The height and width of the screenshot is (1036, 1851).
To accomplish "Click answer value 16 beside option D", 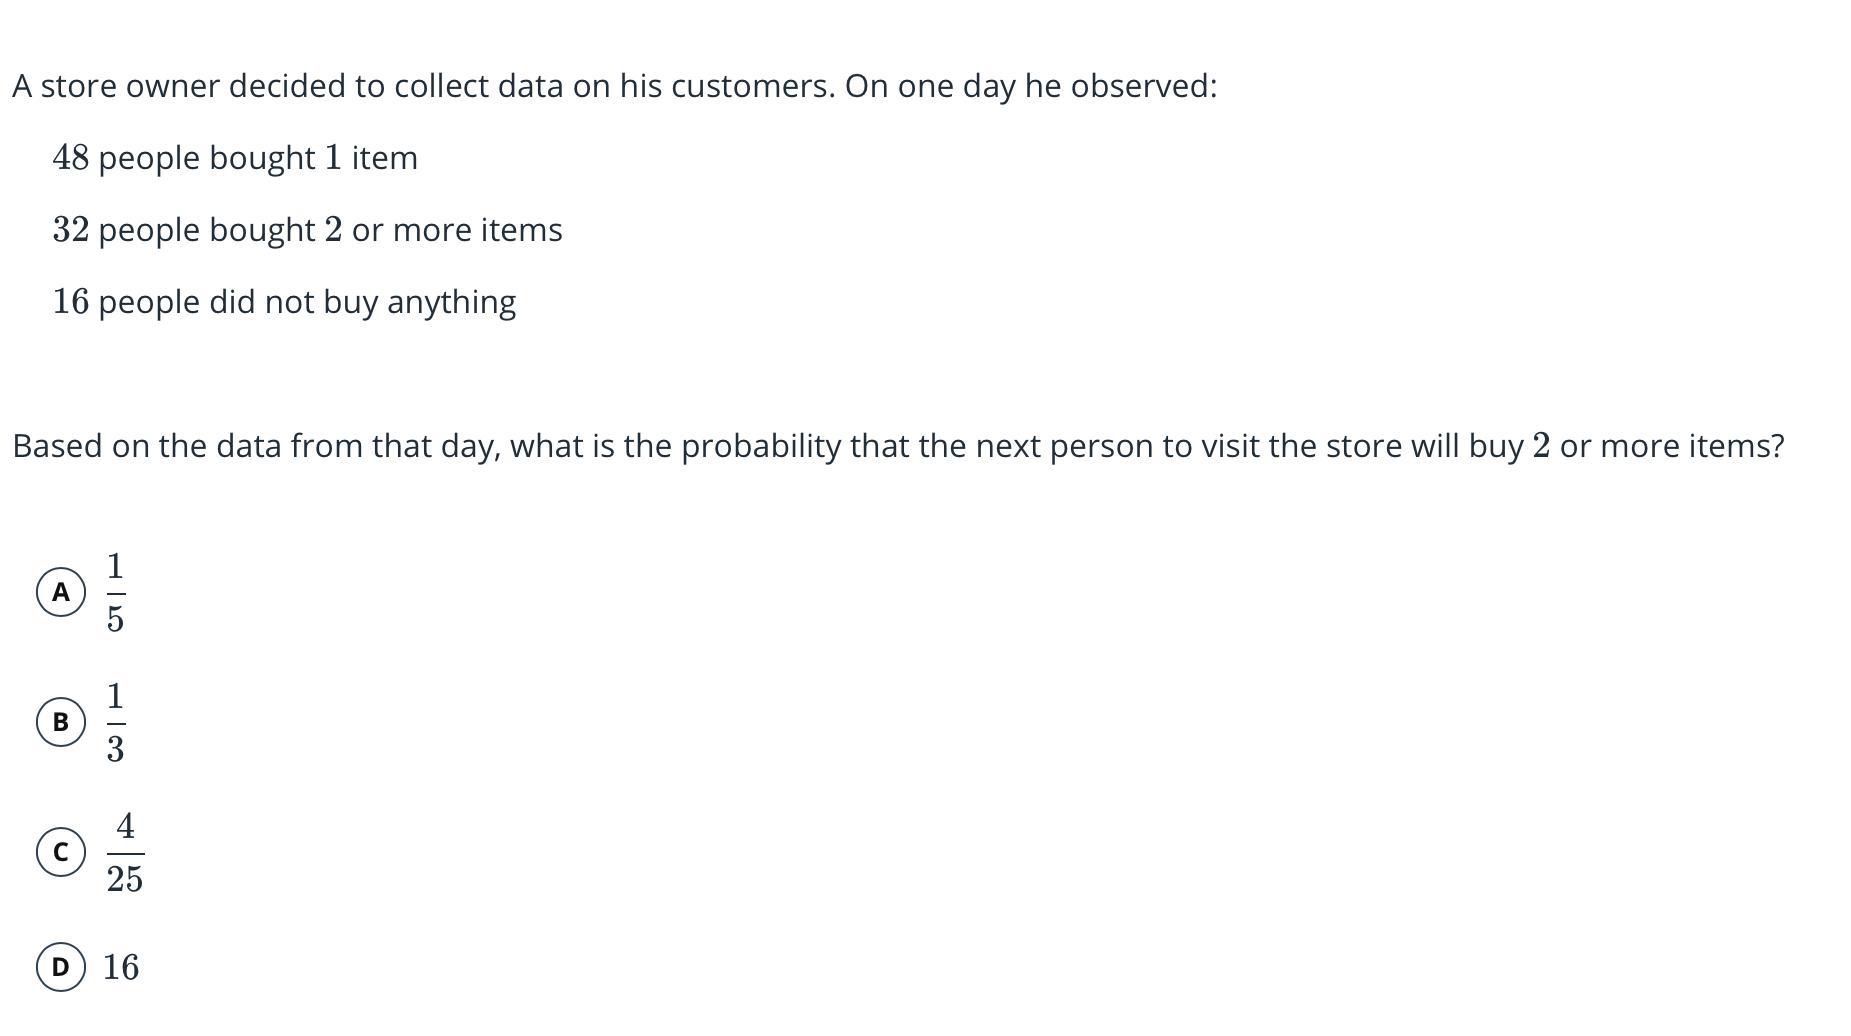I will [x=121, y=967].
